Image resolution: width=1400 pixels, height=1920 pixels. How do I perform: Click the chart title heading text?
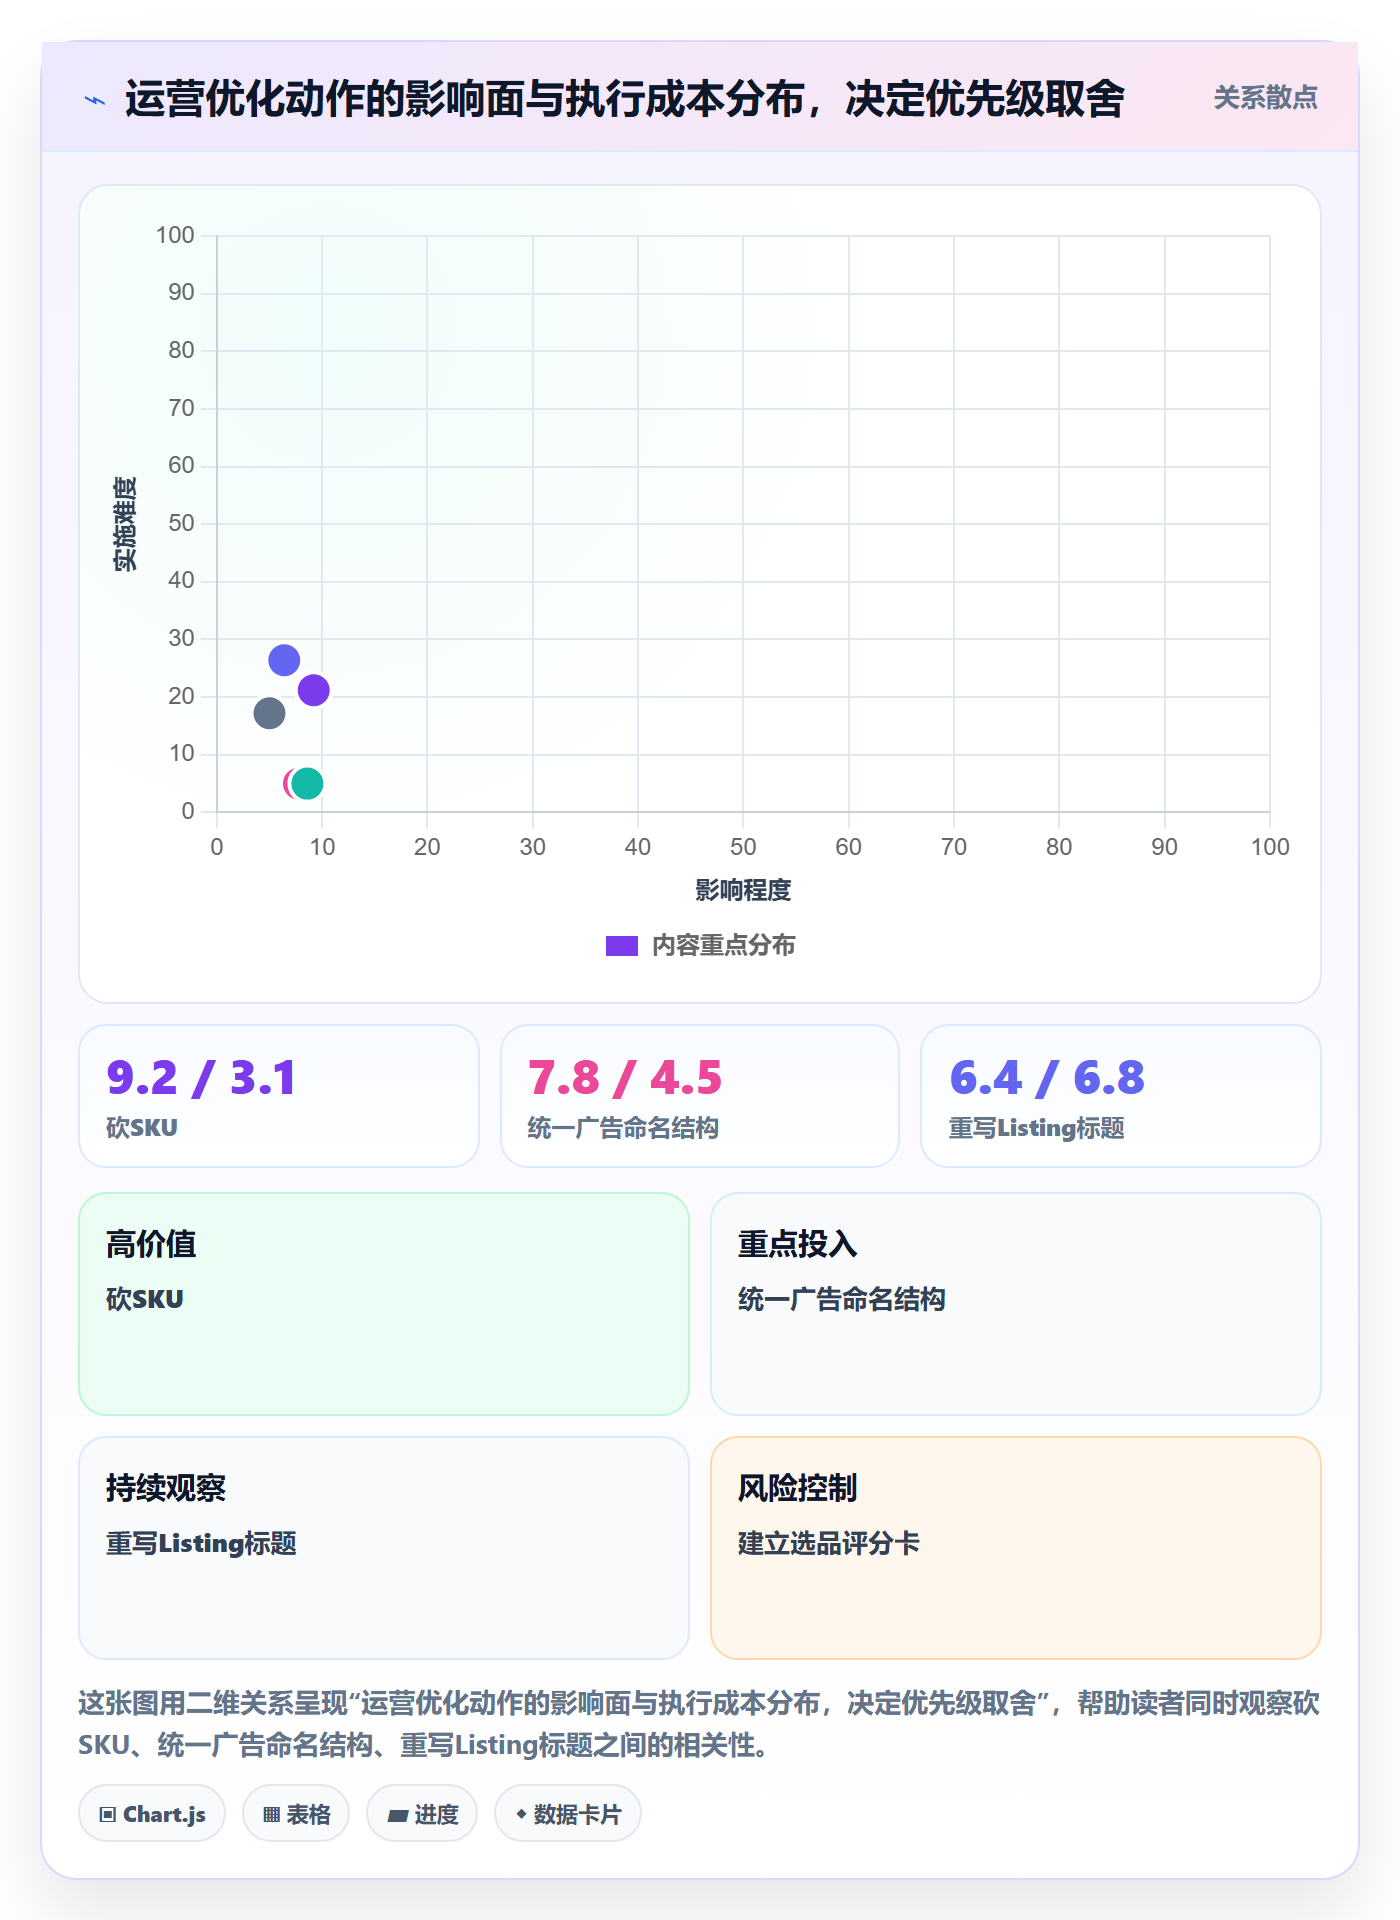(x=625, y=99)
